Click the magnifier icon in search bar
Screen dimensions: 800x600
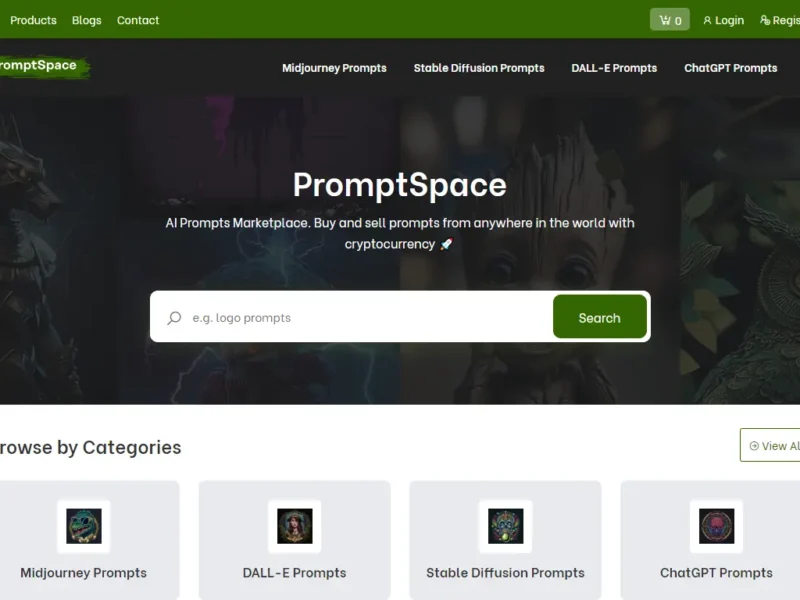(174, 318)
